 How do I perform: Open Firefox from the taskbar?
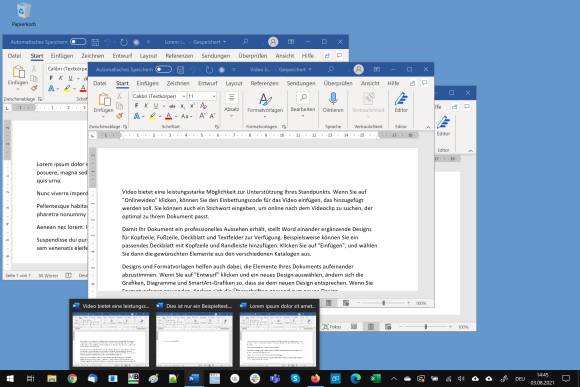pos(315,378)
